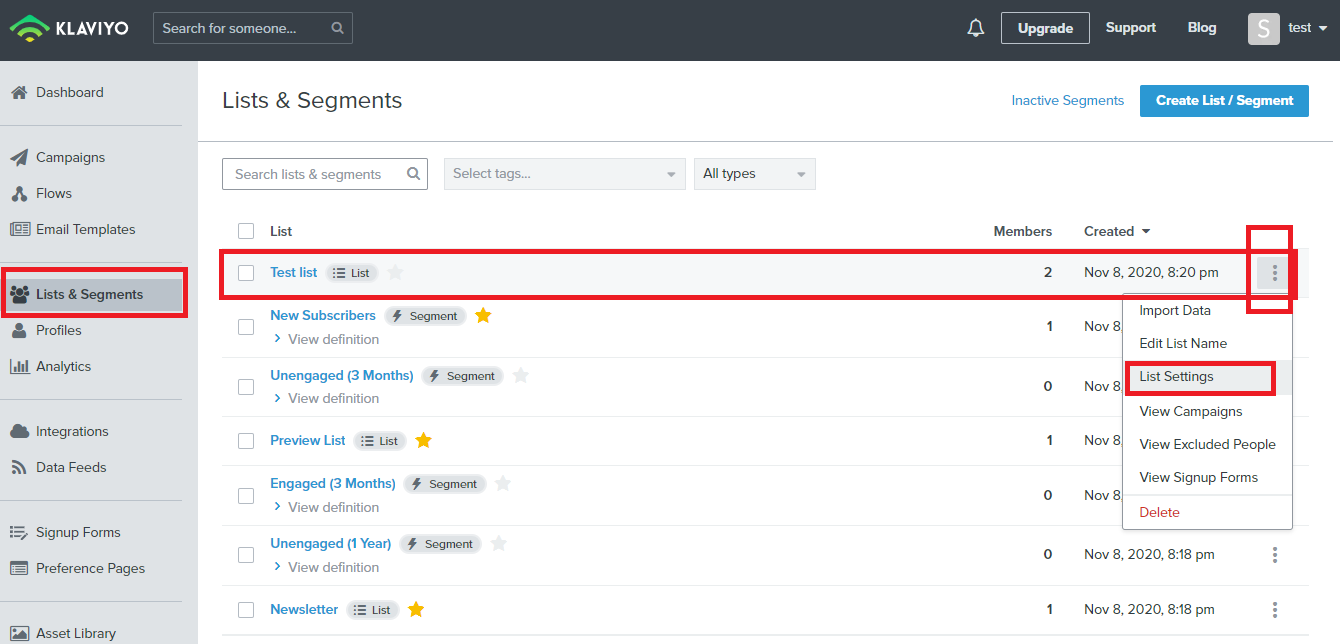Image resolution: width=1340 pixels, height=644 pixels.
Task: Check the Preview List checkbox
Action: click(x=246, y=441)
